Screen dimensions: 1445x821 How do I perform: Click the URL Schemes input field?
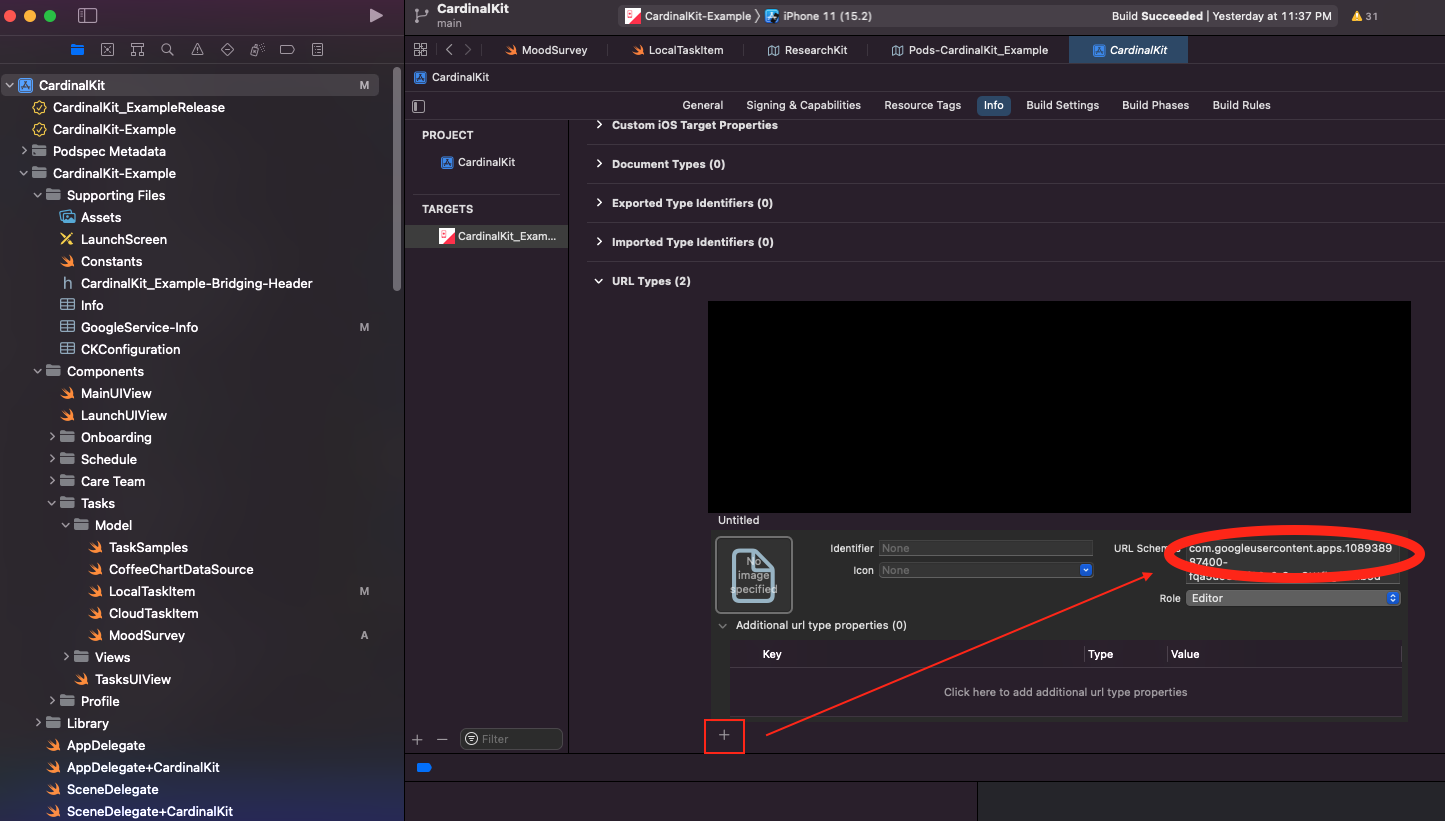click(x=1293, y=562)
